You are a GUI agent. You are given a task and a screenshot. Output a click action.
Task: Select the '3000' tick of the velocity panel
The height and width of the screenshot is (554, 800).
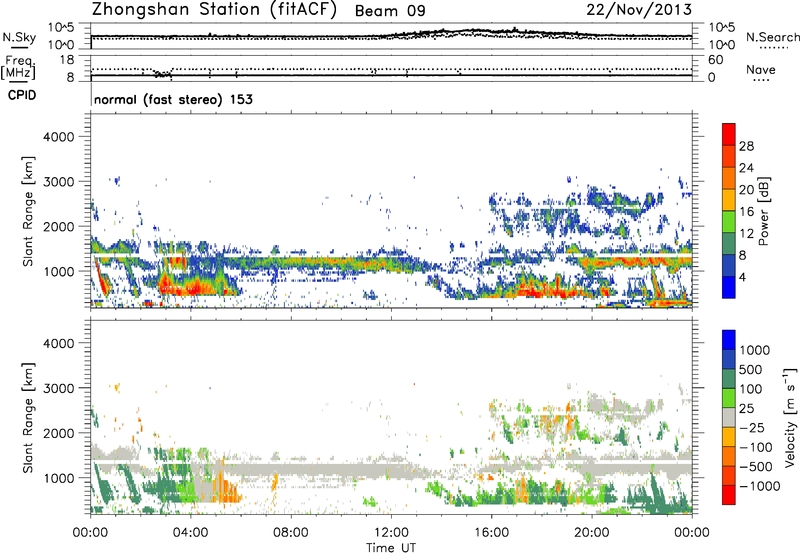59,388
